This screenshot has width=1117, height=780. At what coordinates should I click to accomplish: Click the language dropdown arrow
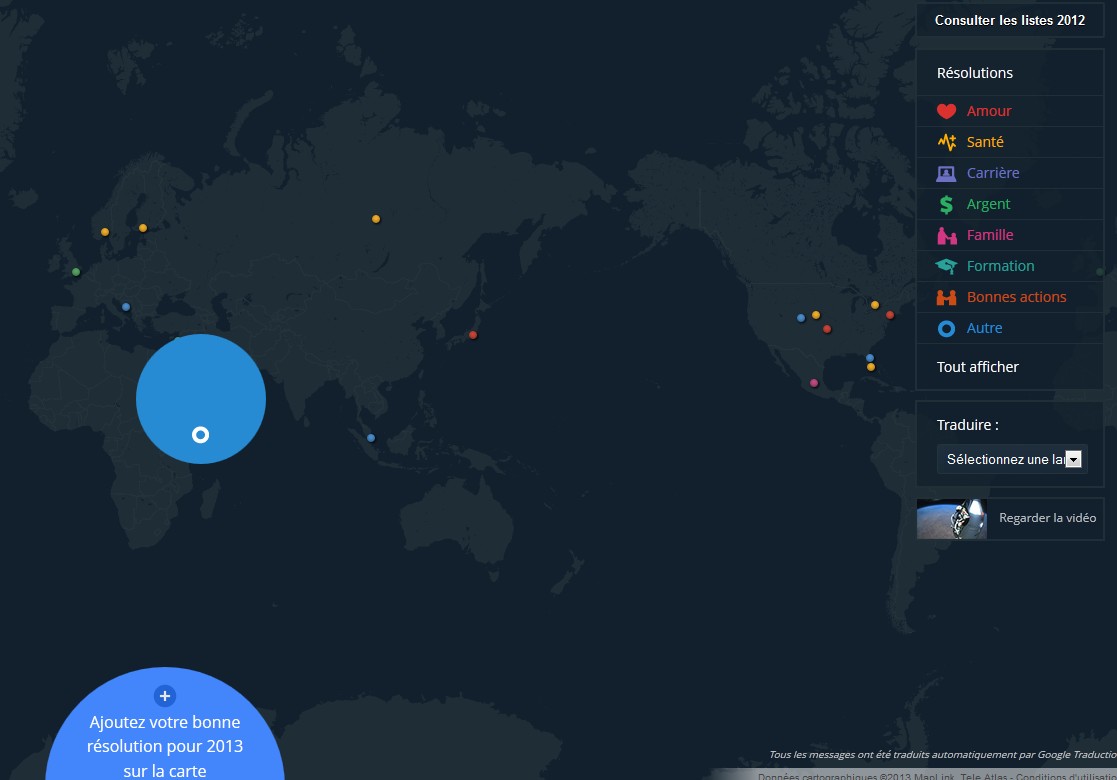tap(1073, 459)
